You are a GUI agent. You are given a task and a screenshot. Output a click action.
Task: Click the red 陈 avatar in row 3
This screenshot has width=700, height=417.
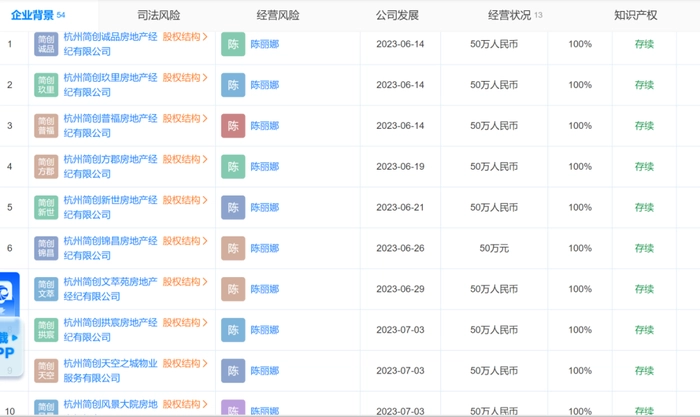pos(233,126)
